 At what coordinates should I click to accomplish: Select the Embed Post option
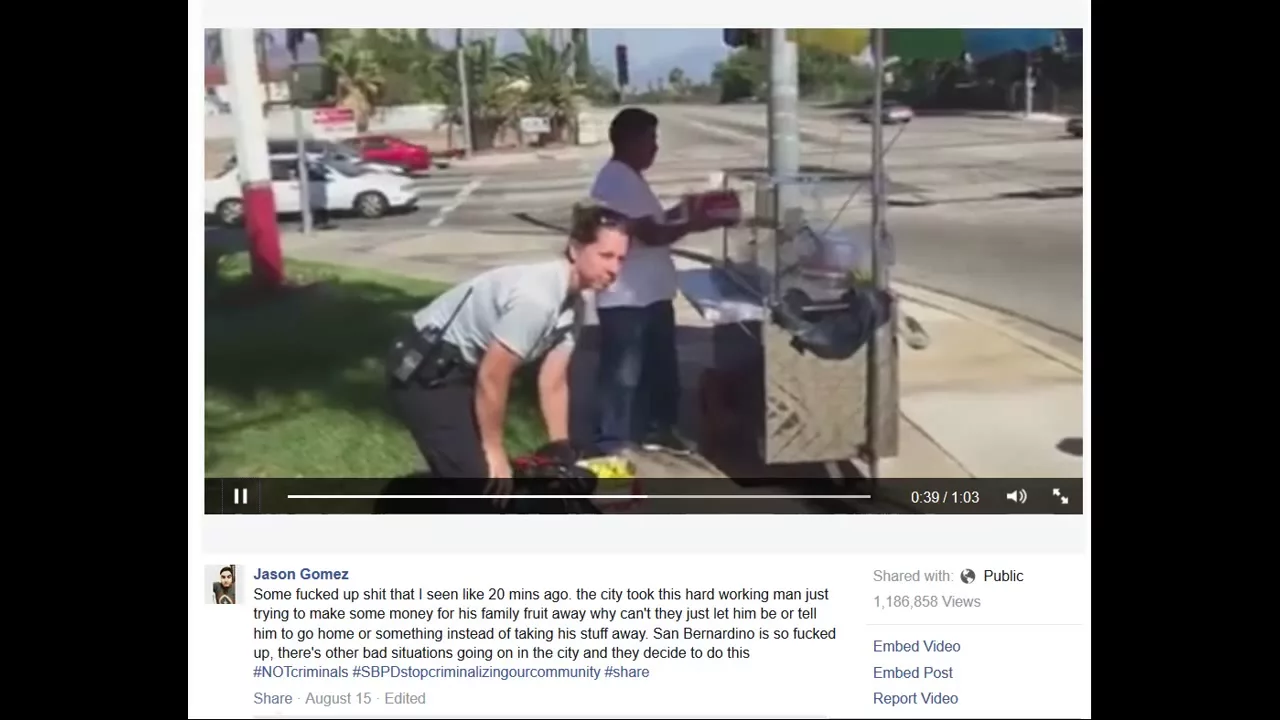point(912,672)
